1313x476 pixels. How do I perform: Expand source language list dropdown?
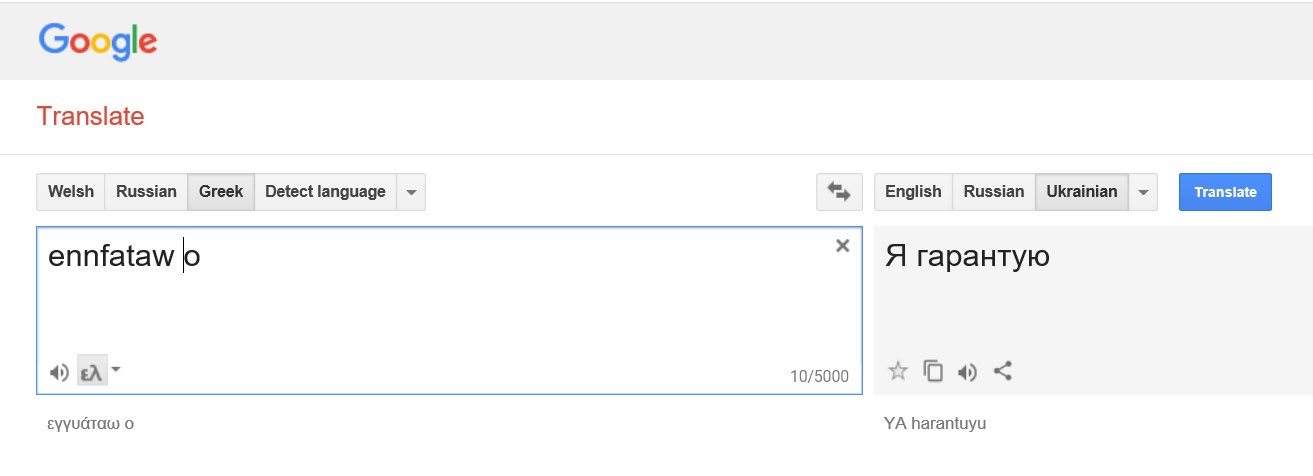click(410, 192)
